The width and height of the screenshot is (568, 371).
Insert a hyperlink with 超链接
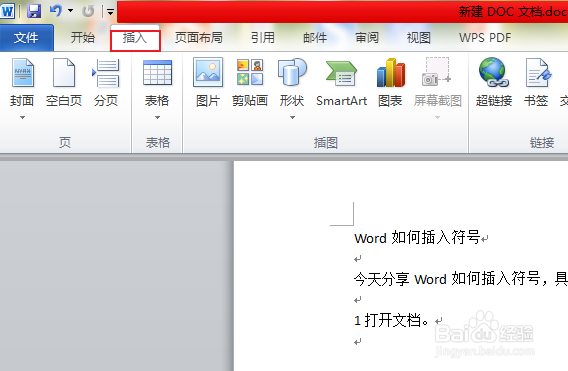click(x=494, y=83)
